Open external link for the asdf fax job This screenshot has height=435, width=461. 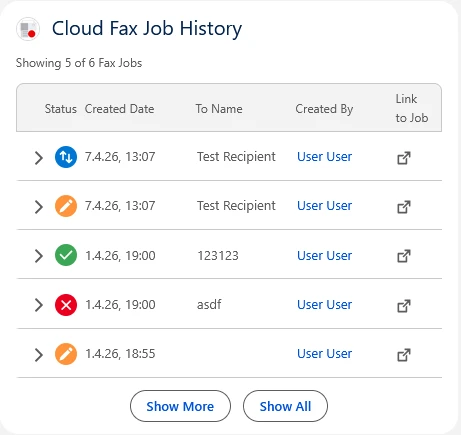[x=404, y=306]
